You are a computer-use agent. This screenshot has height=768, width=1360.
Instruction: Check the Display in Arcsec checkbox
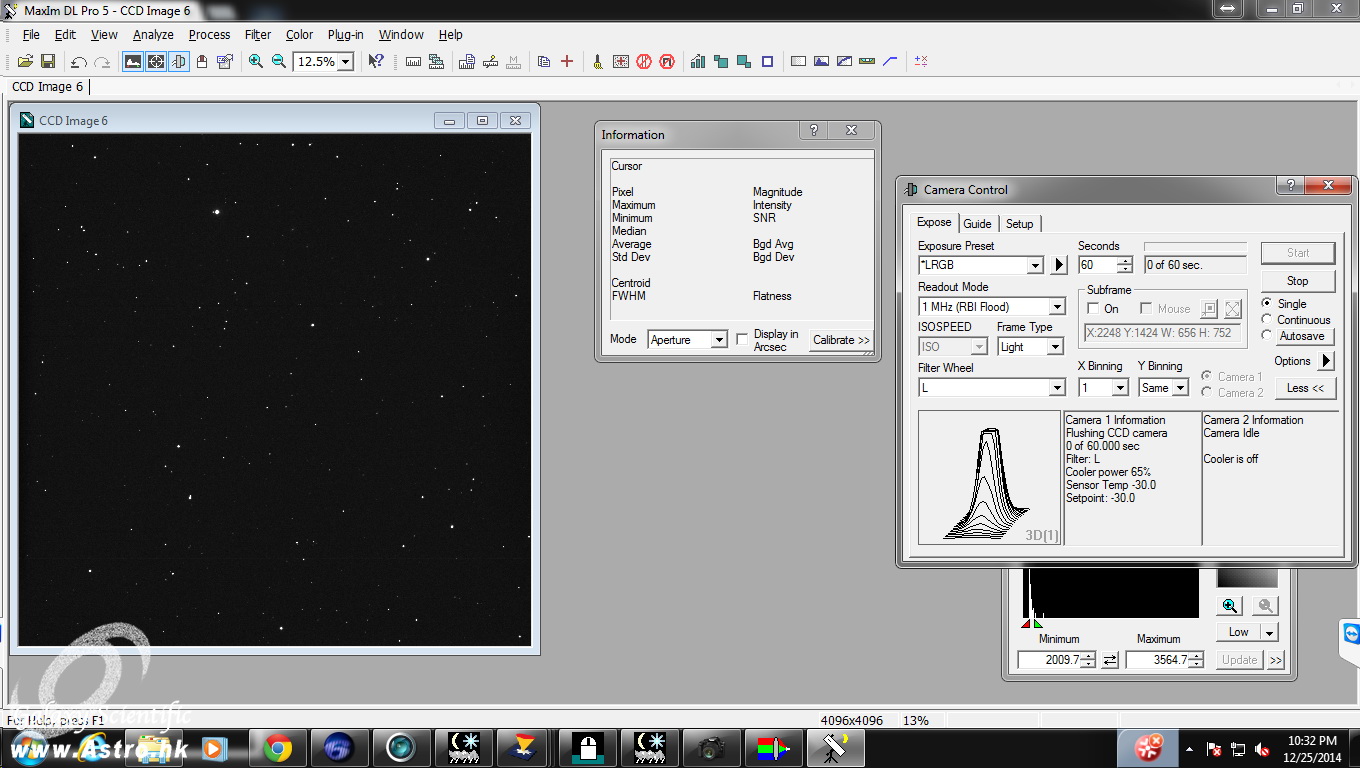[x=742, y=340]
